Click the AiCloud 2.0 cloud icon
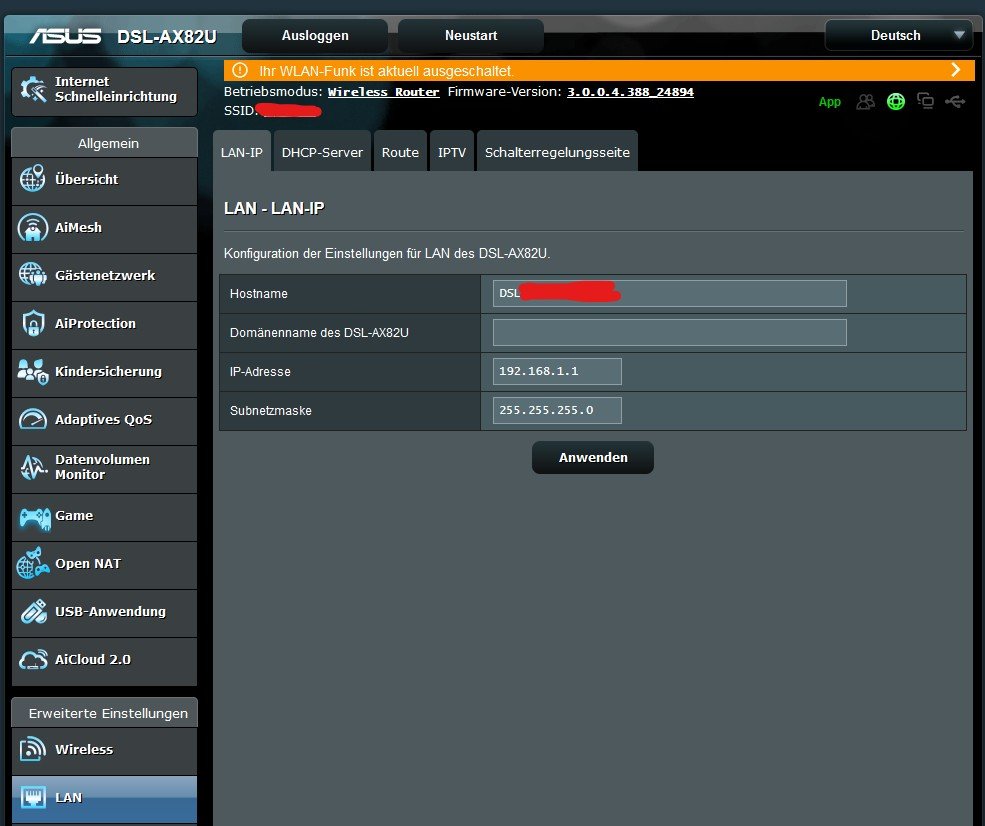Screen dimensions: 985x826 [33, 660]
